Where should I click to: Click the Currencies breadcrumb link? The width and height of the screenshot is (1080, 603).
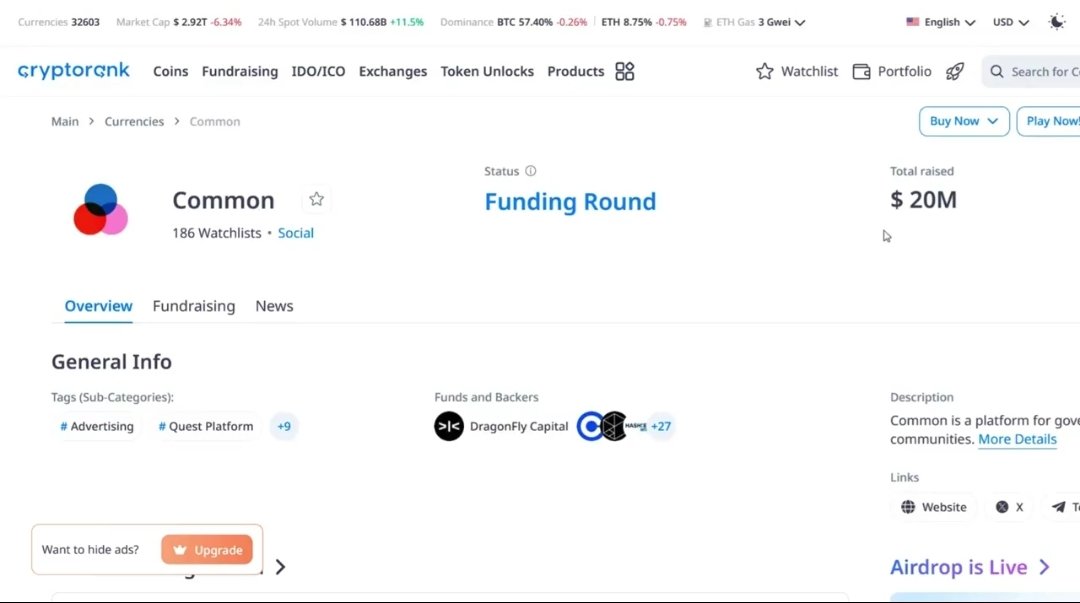tap(134, 121)
